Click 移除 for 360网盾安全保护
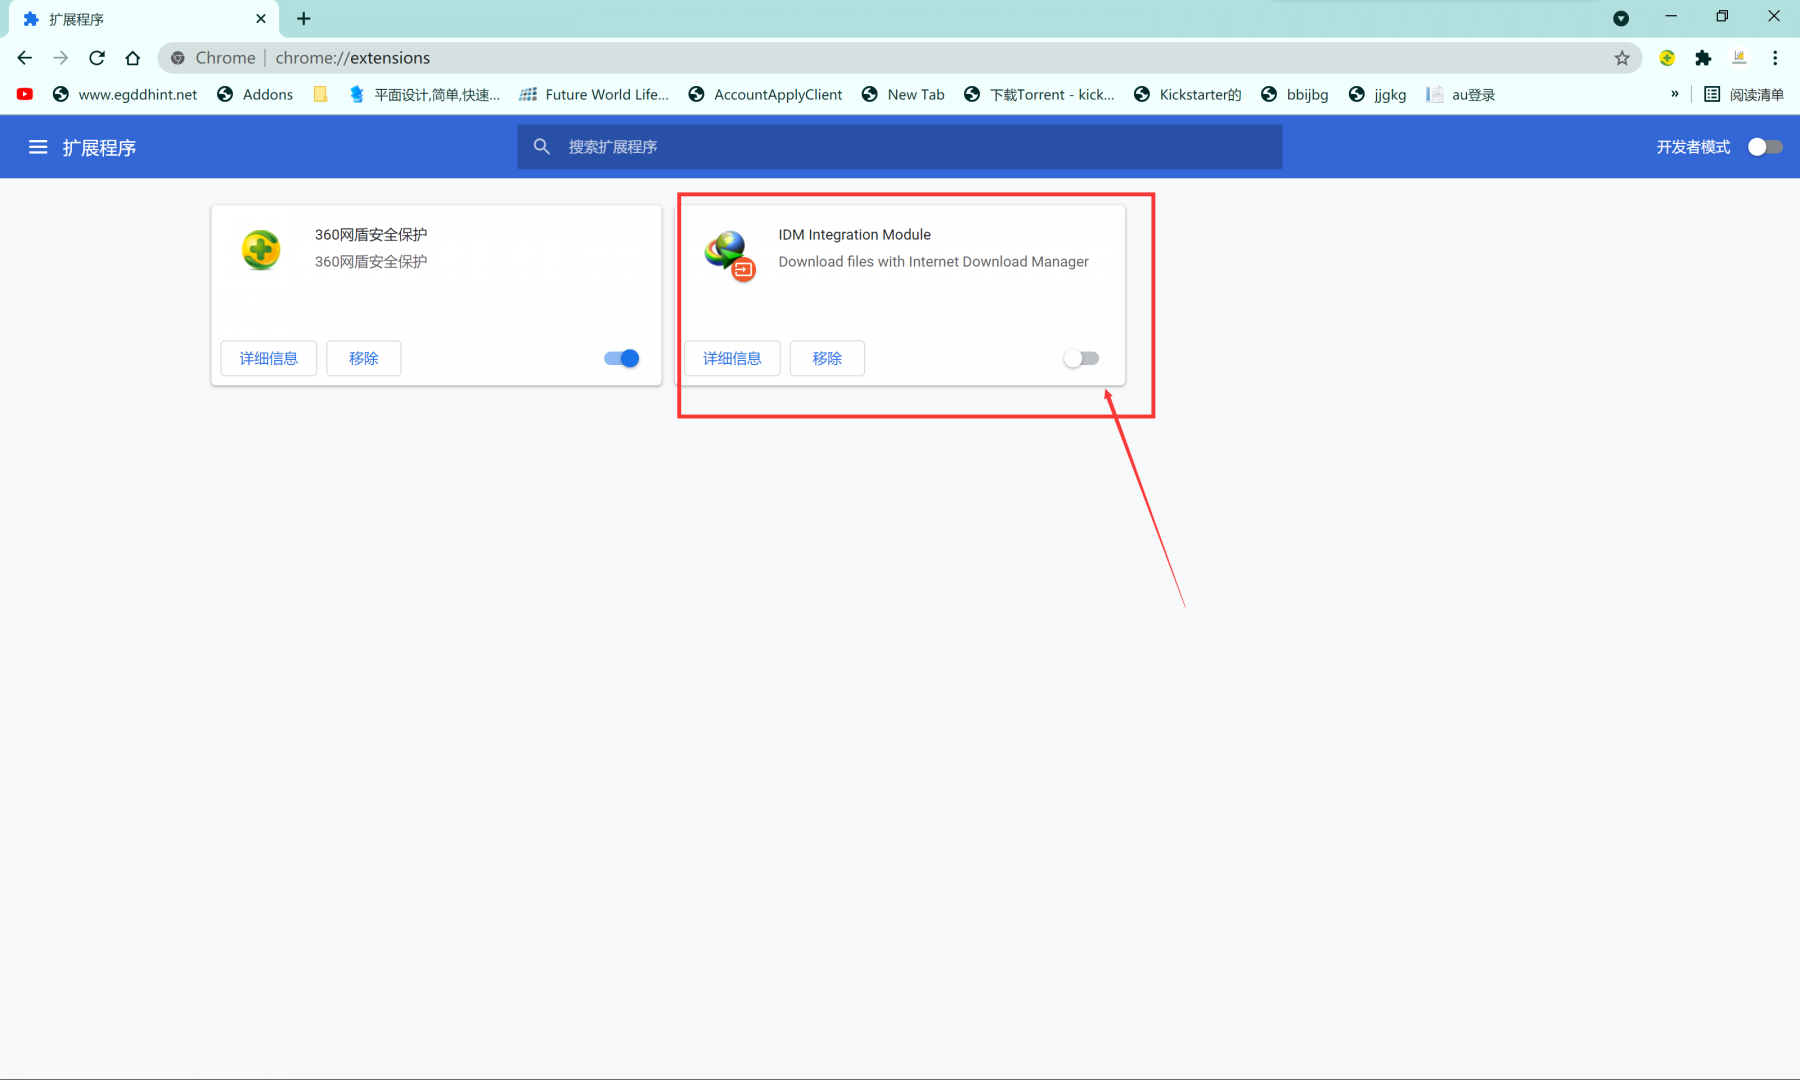This screenshot has height=1080, width=1800. point(364,358)
